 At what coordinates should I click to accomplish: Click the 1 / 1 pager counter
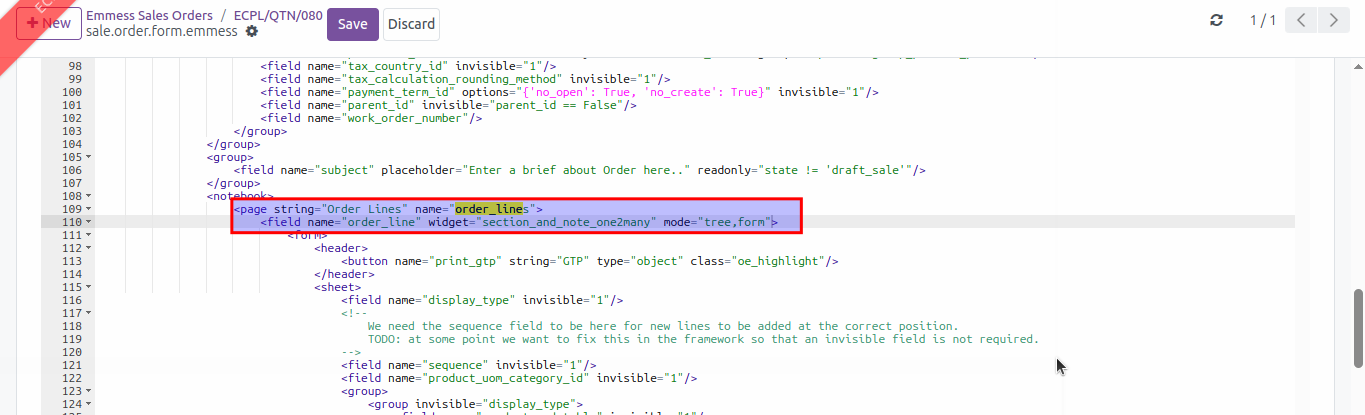(1262, 21)
